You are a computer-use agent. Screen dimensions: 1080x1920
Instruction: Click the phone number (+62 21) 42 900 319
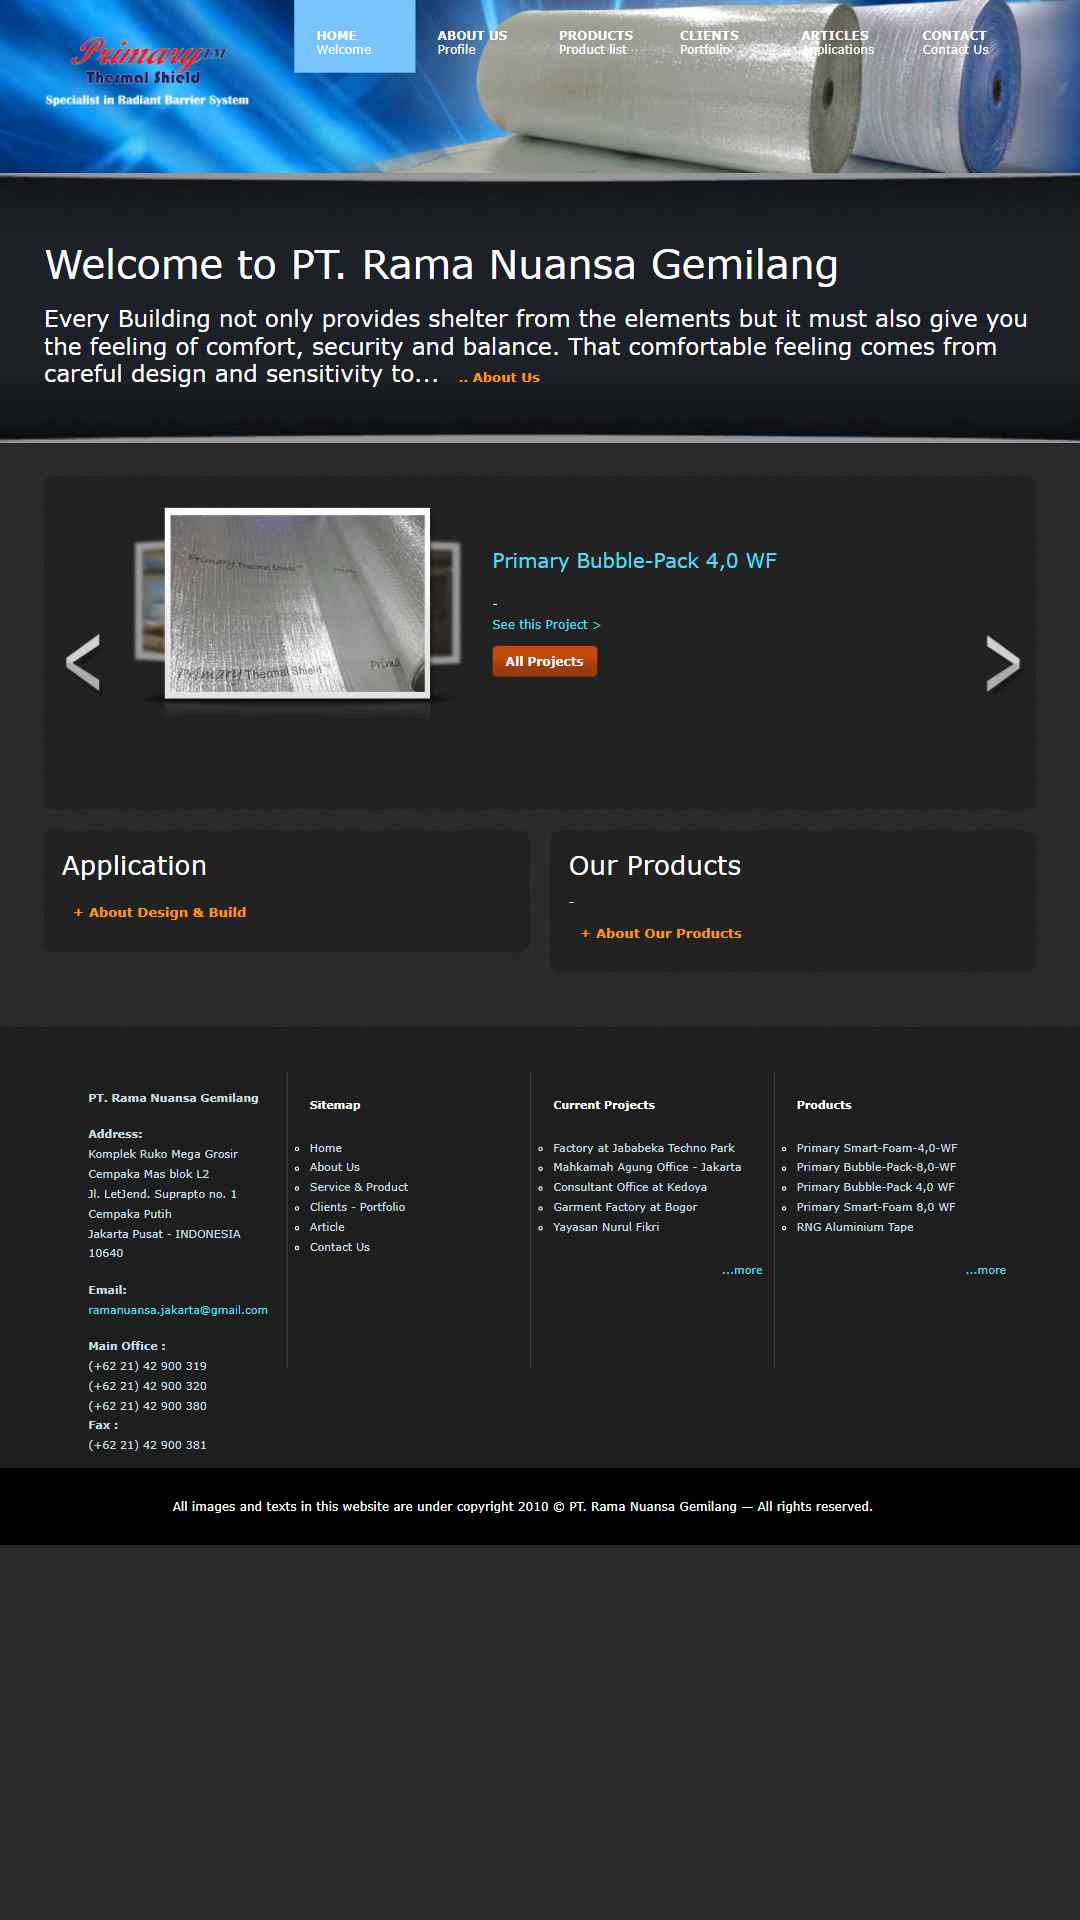[147, 1366]
